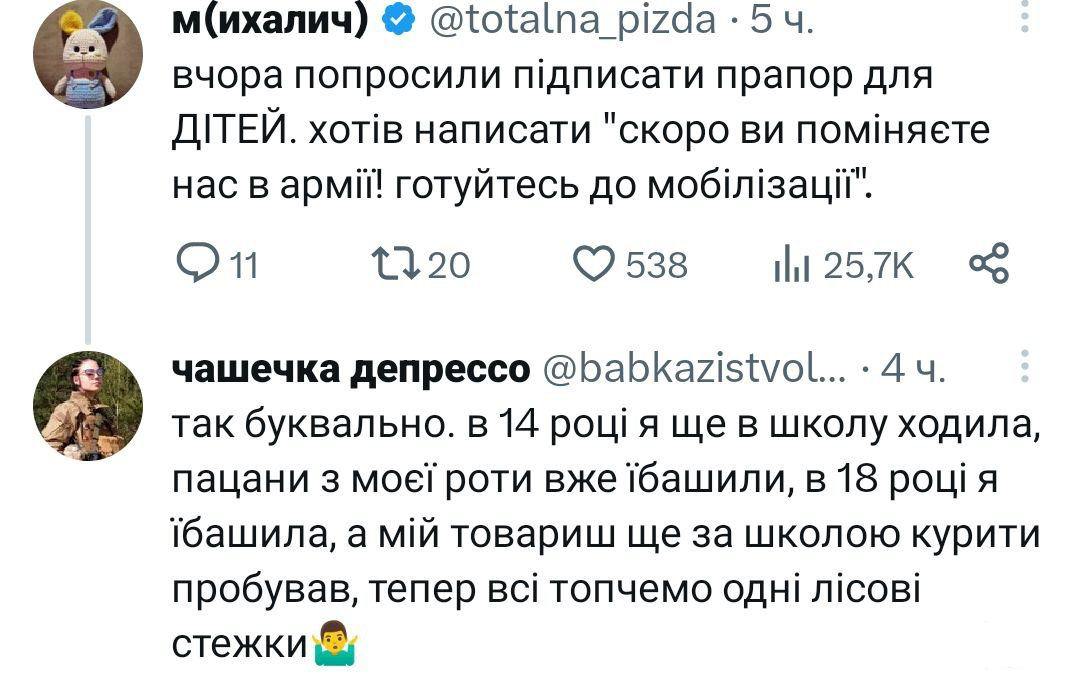The image size is (1077, 675).
Task: View analytics showing 25,7K views
Action: (x=792, y=265)
